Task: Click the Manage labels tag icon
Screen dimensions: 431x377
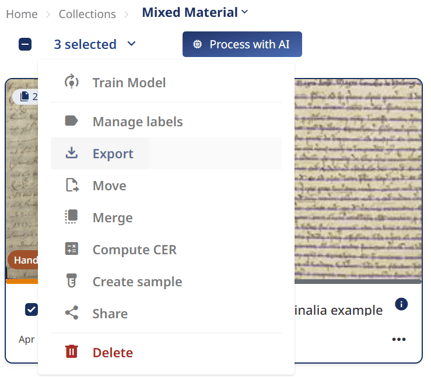Action: (71, 121)
